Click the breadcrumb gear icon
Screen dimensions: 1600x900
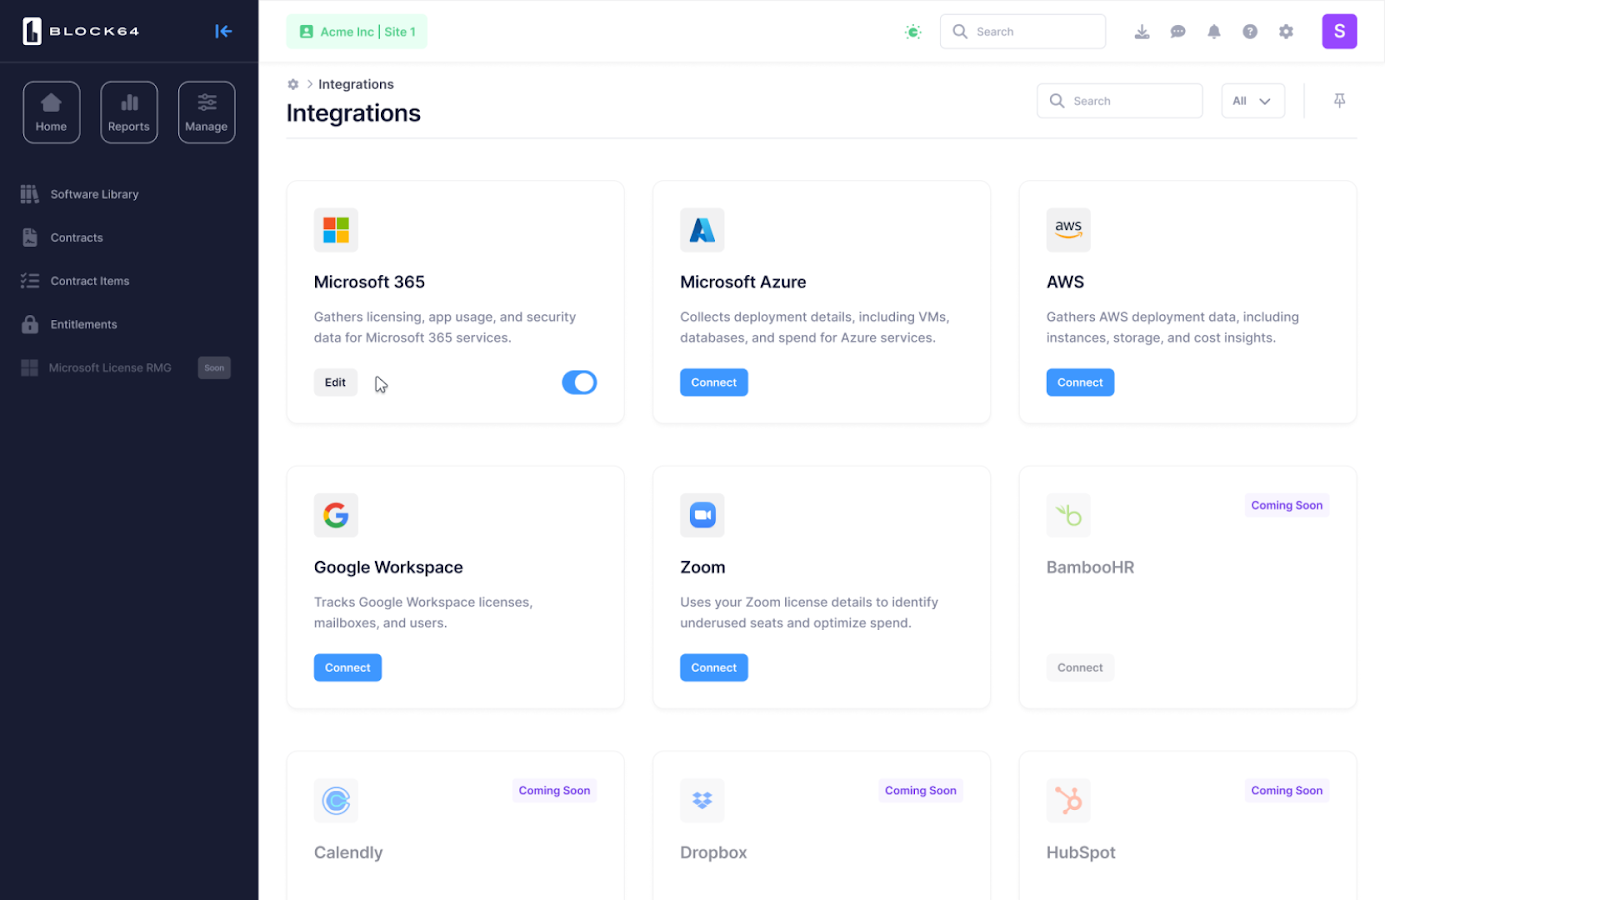[x=293, y=84]
